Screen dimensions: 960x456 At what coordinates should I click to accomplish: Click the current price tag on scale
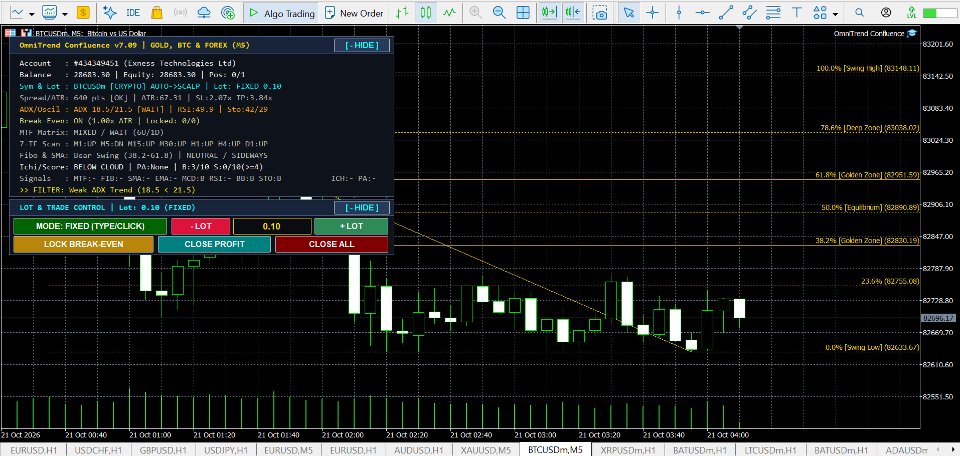(x=938, y=318)
